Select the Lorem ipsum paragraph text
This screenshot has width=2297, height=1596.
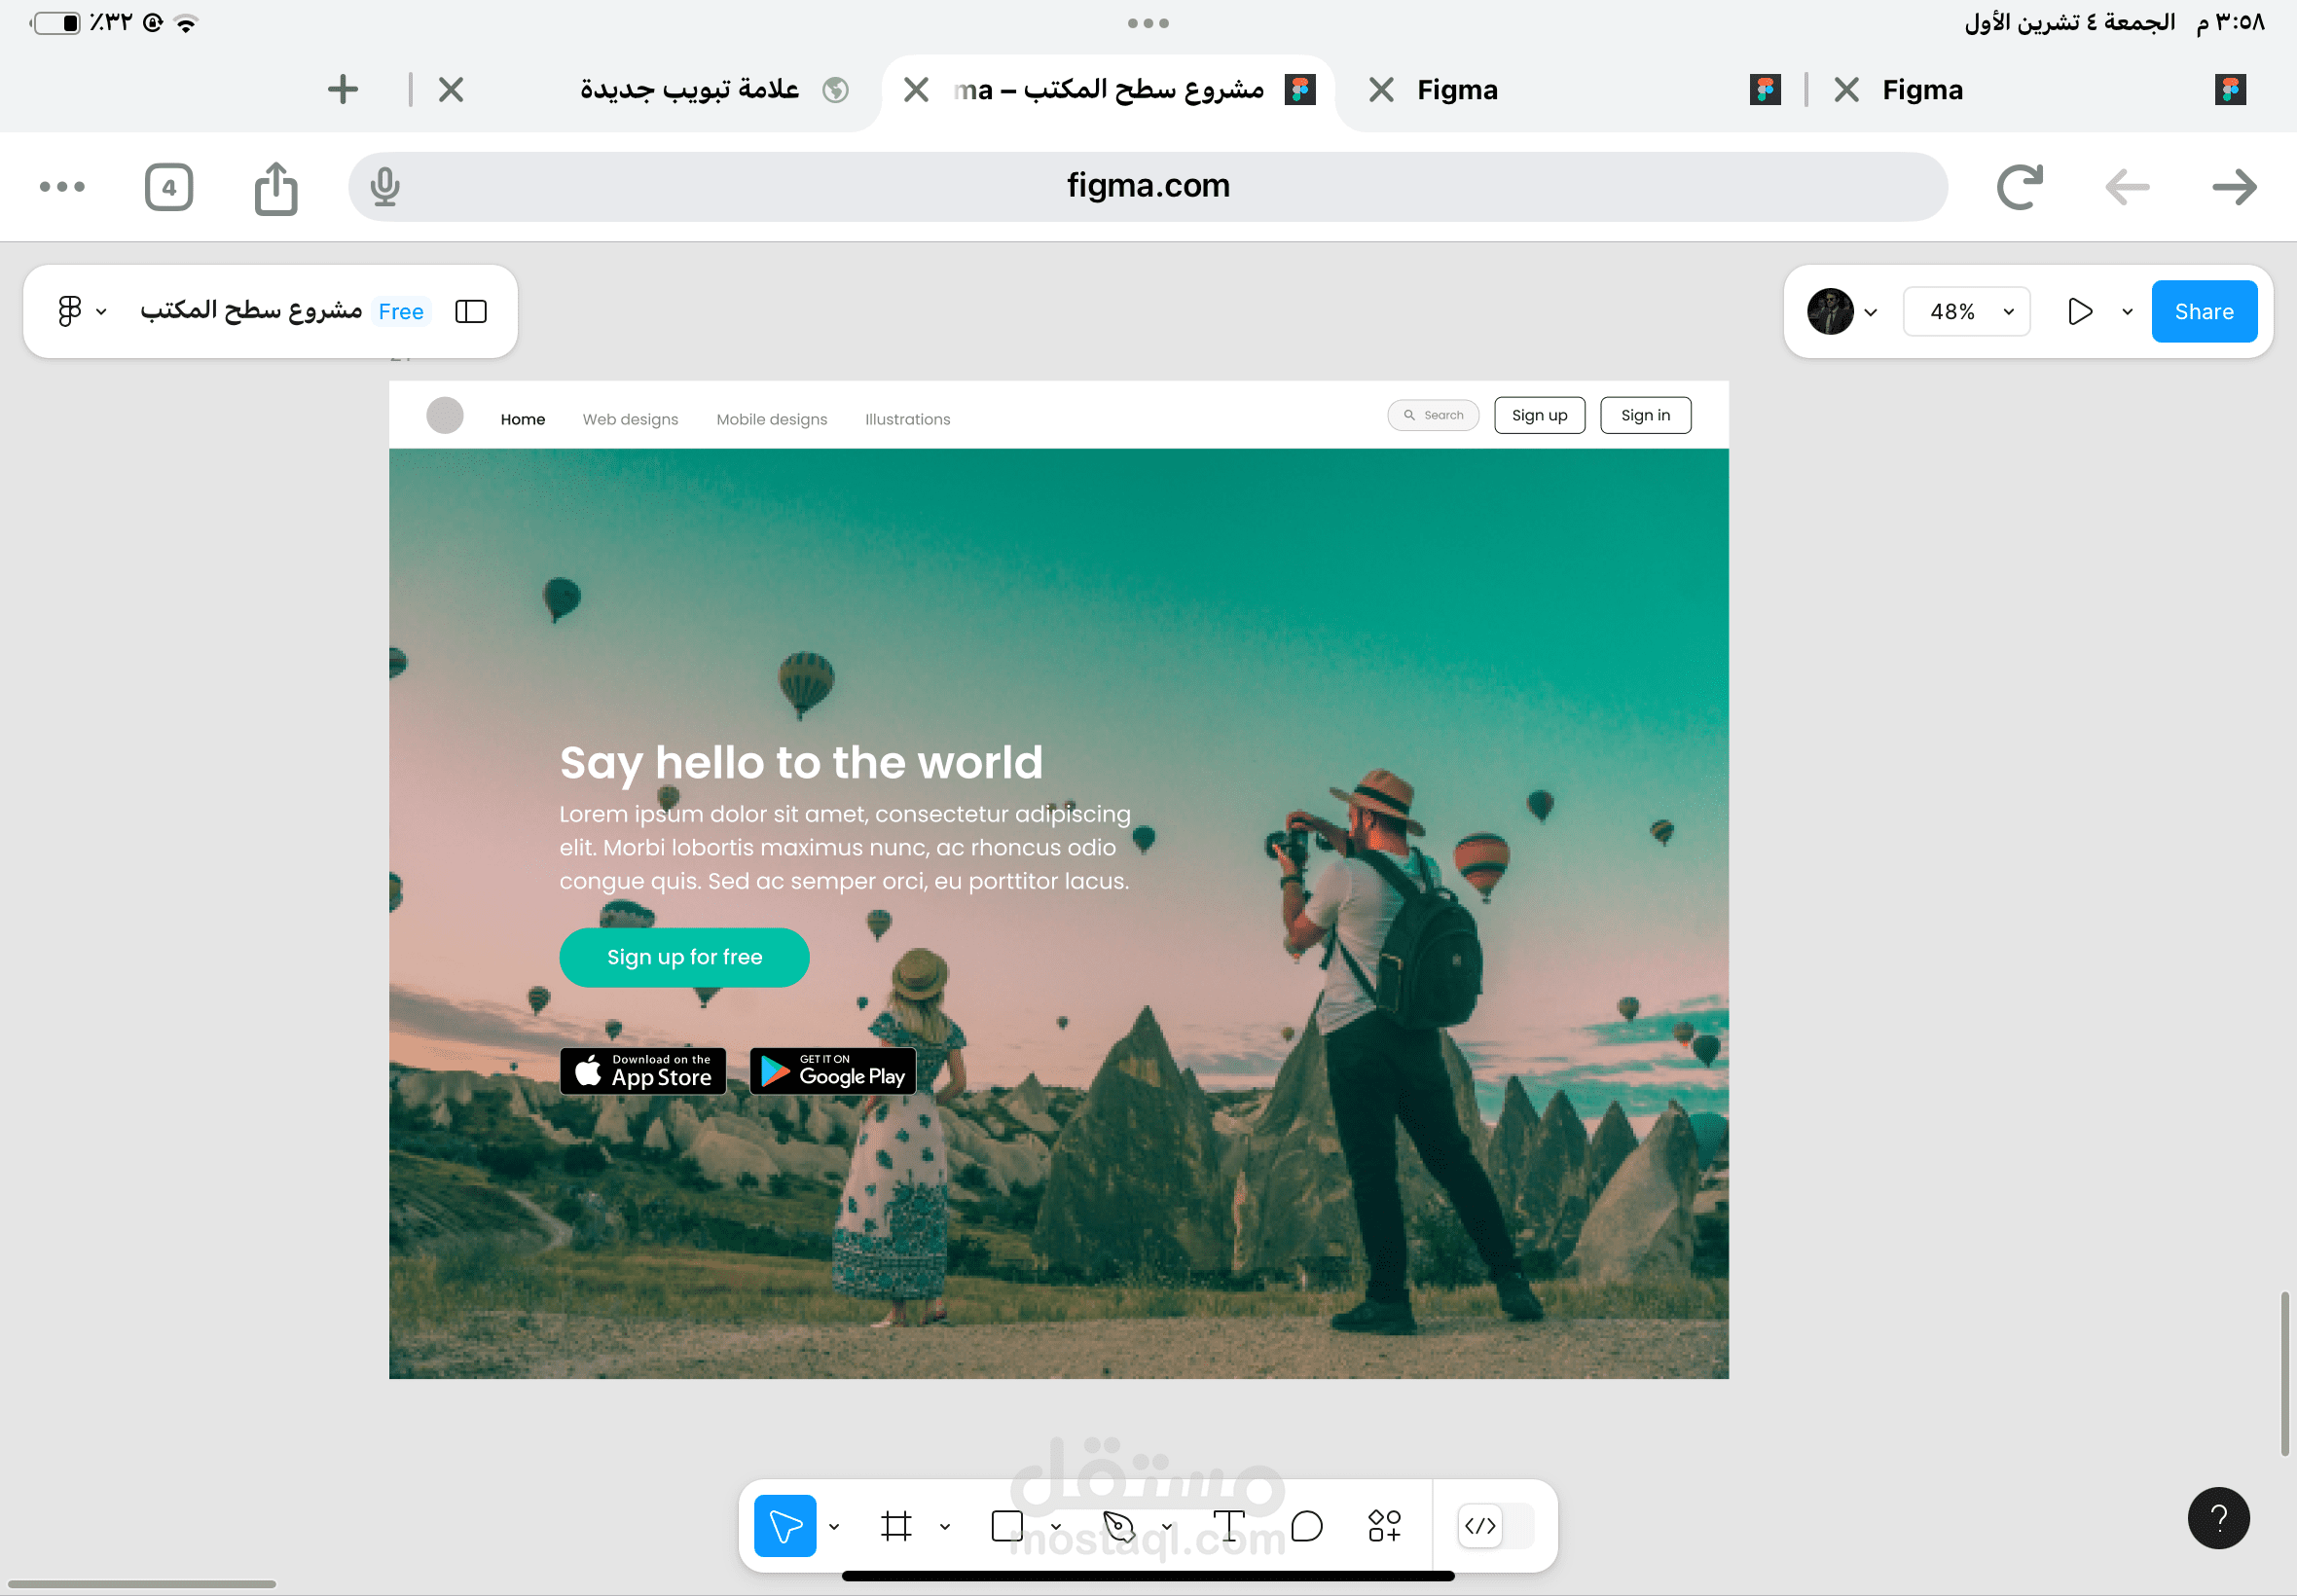(845, 847)
